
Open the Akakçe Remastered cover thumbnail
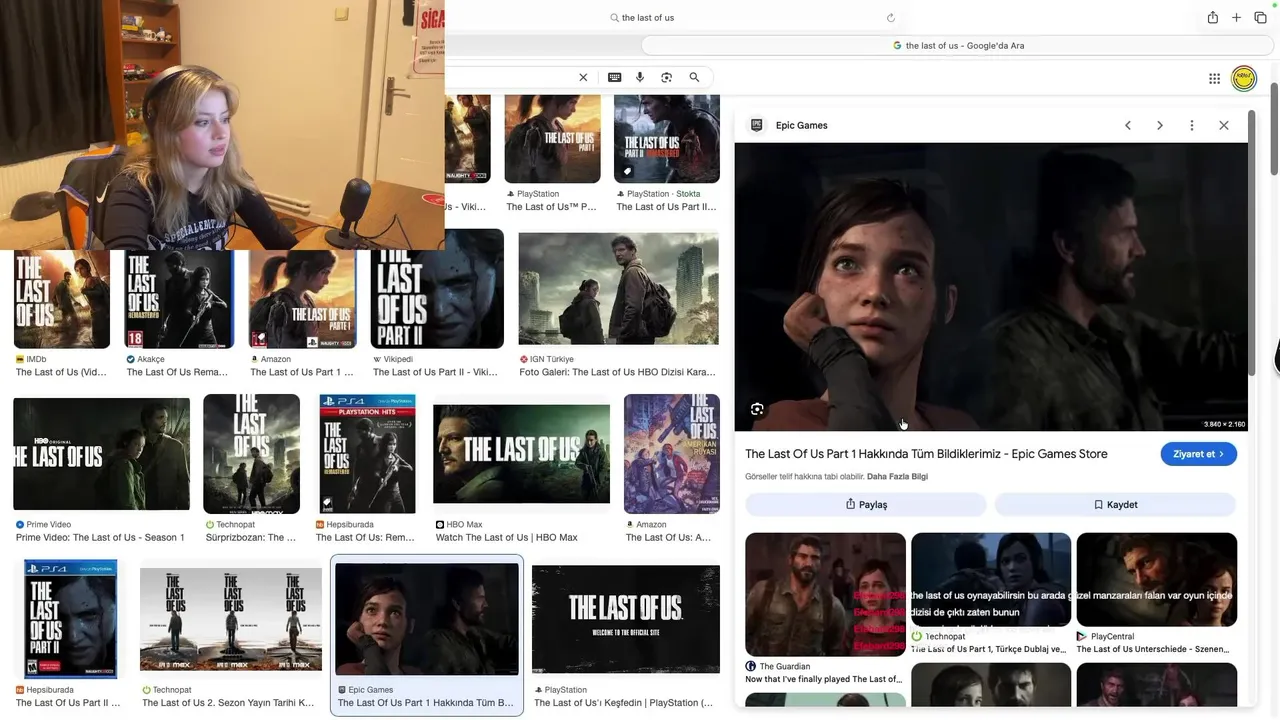pyautogui.click(x=178, y=299)
